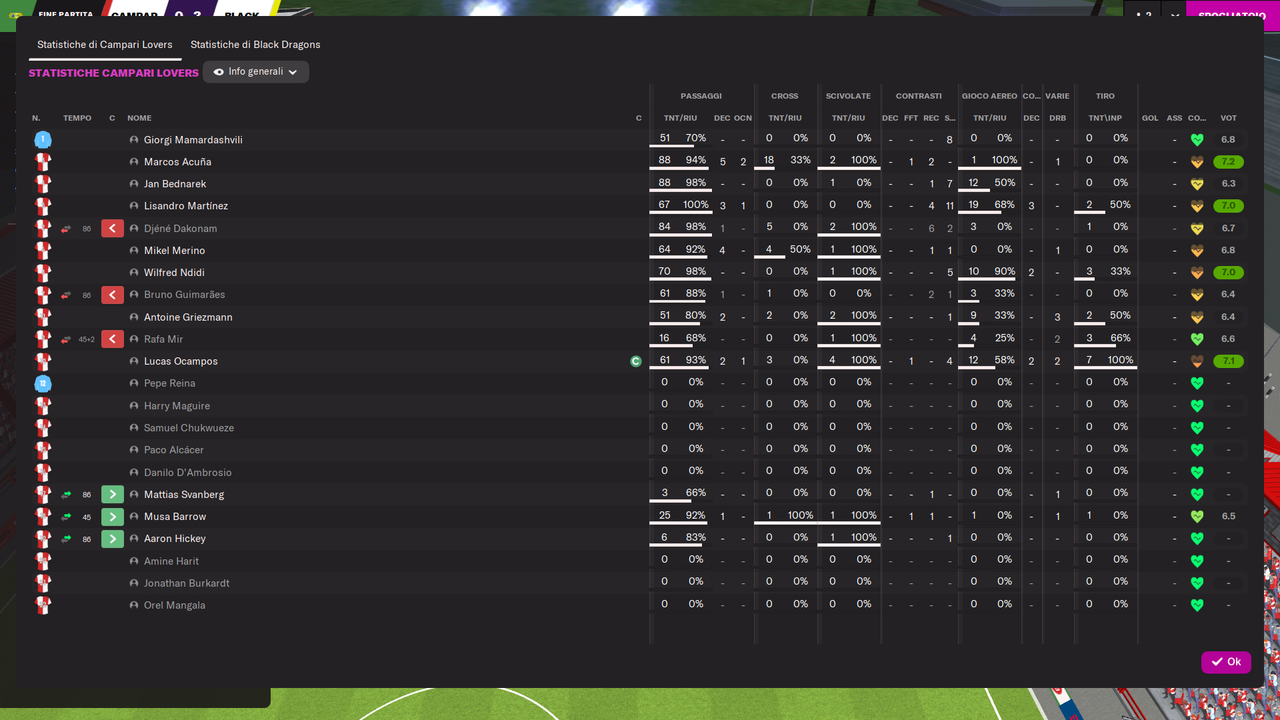Click the Statistiche Campari Lovers heading

coord(113,73)
